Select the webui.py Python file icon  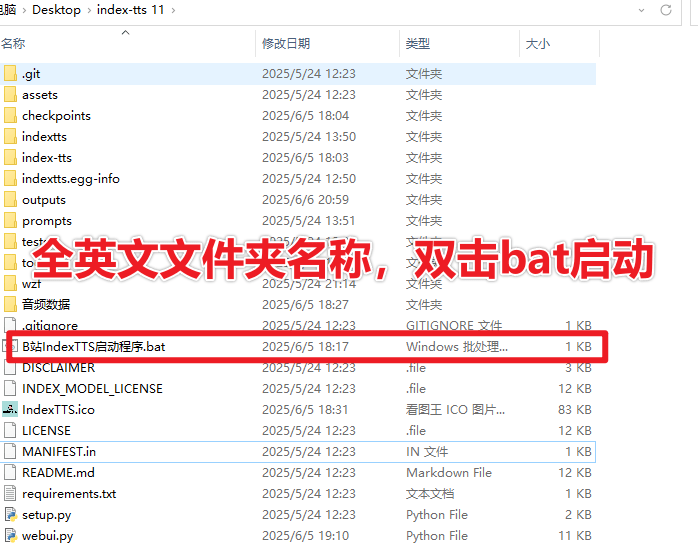tap(10, 536)
